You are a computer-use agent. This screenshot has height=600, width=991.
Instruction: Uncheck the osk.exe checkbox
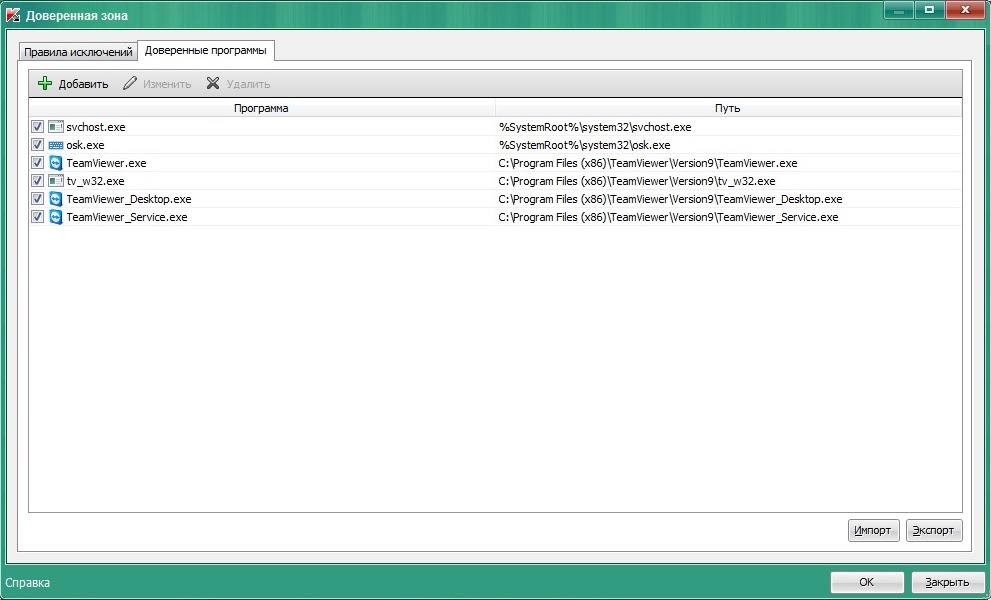(x=37, y=145)
